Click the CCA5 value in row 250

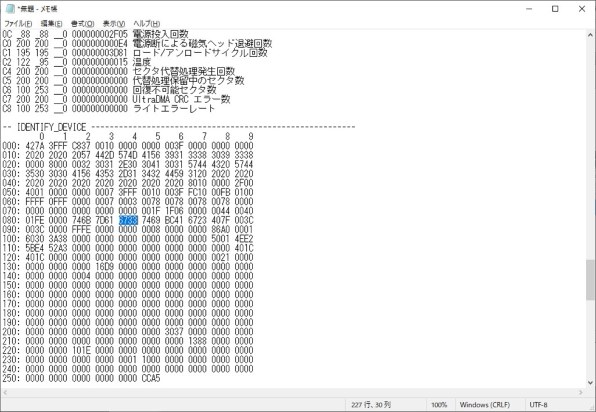point(151,378)
